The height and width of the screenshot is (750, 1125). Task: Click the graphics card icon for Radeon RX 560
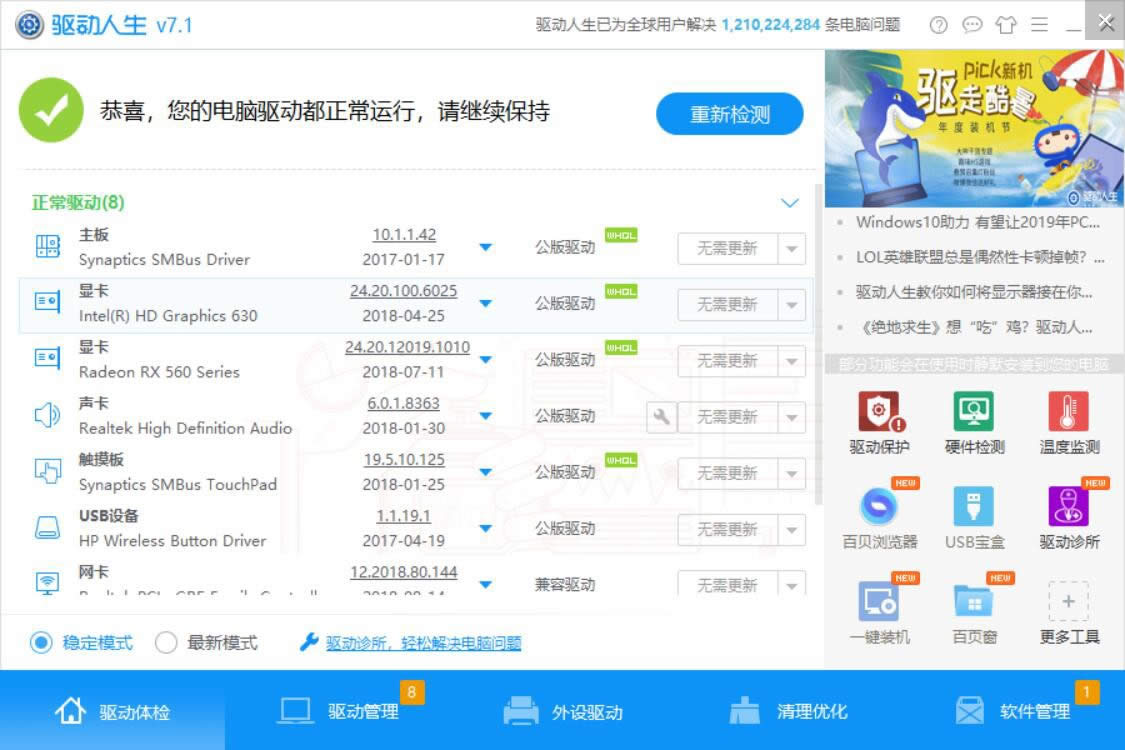(x=47, y=358)
